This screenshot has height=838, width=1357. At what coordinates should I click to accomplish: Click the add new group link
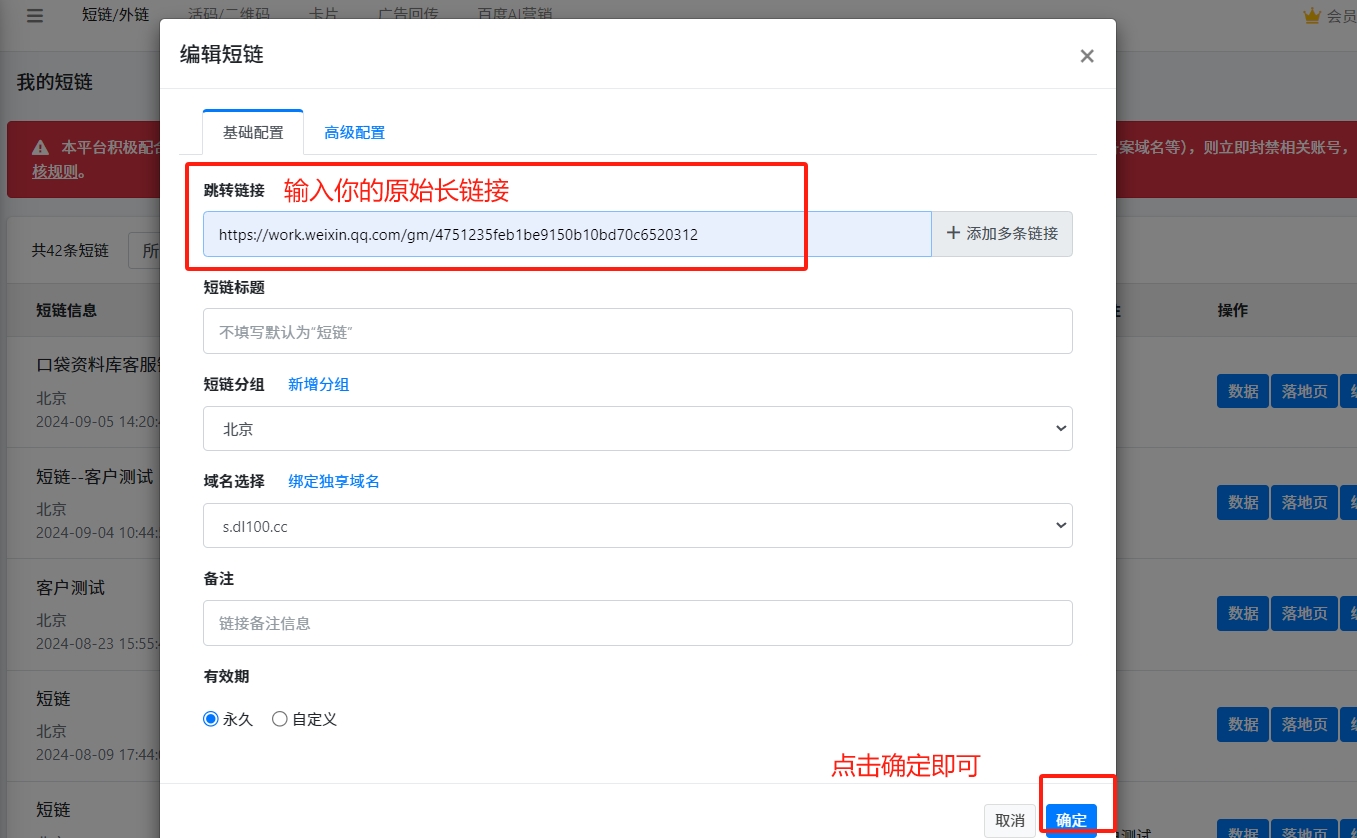318,385
